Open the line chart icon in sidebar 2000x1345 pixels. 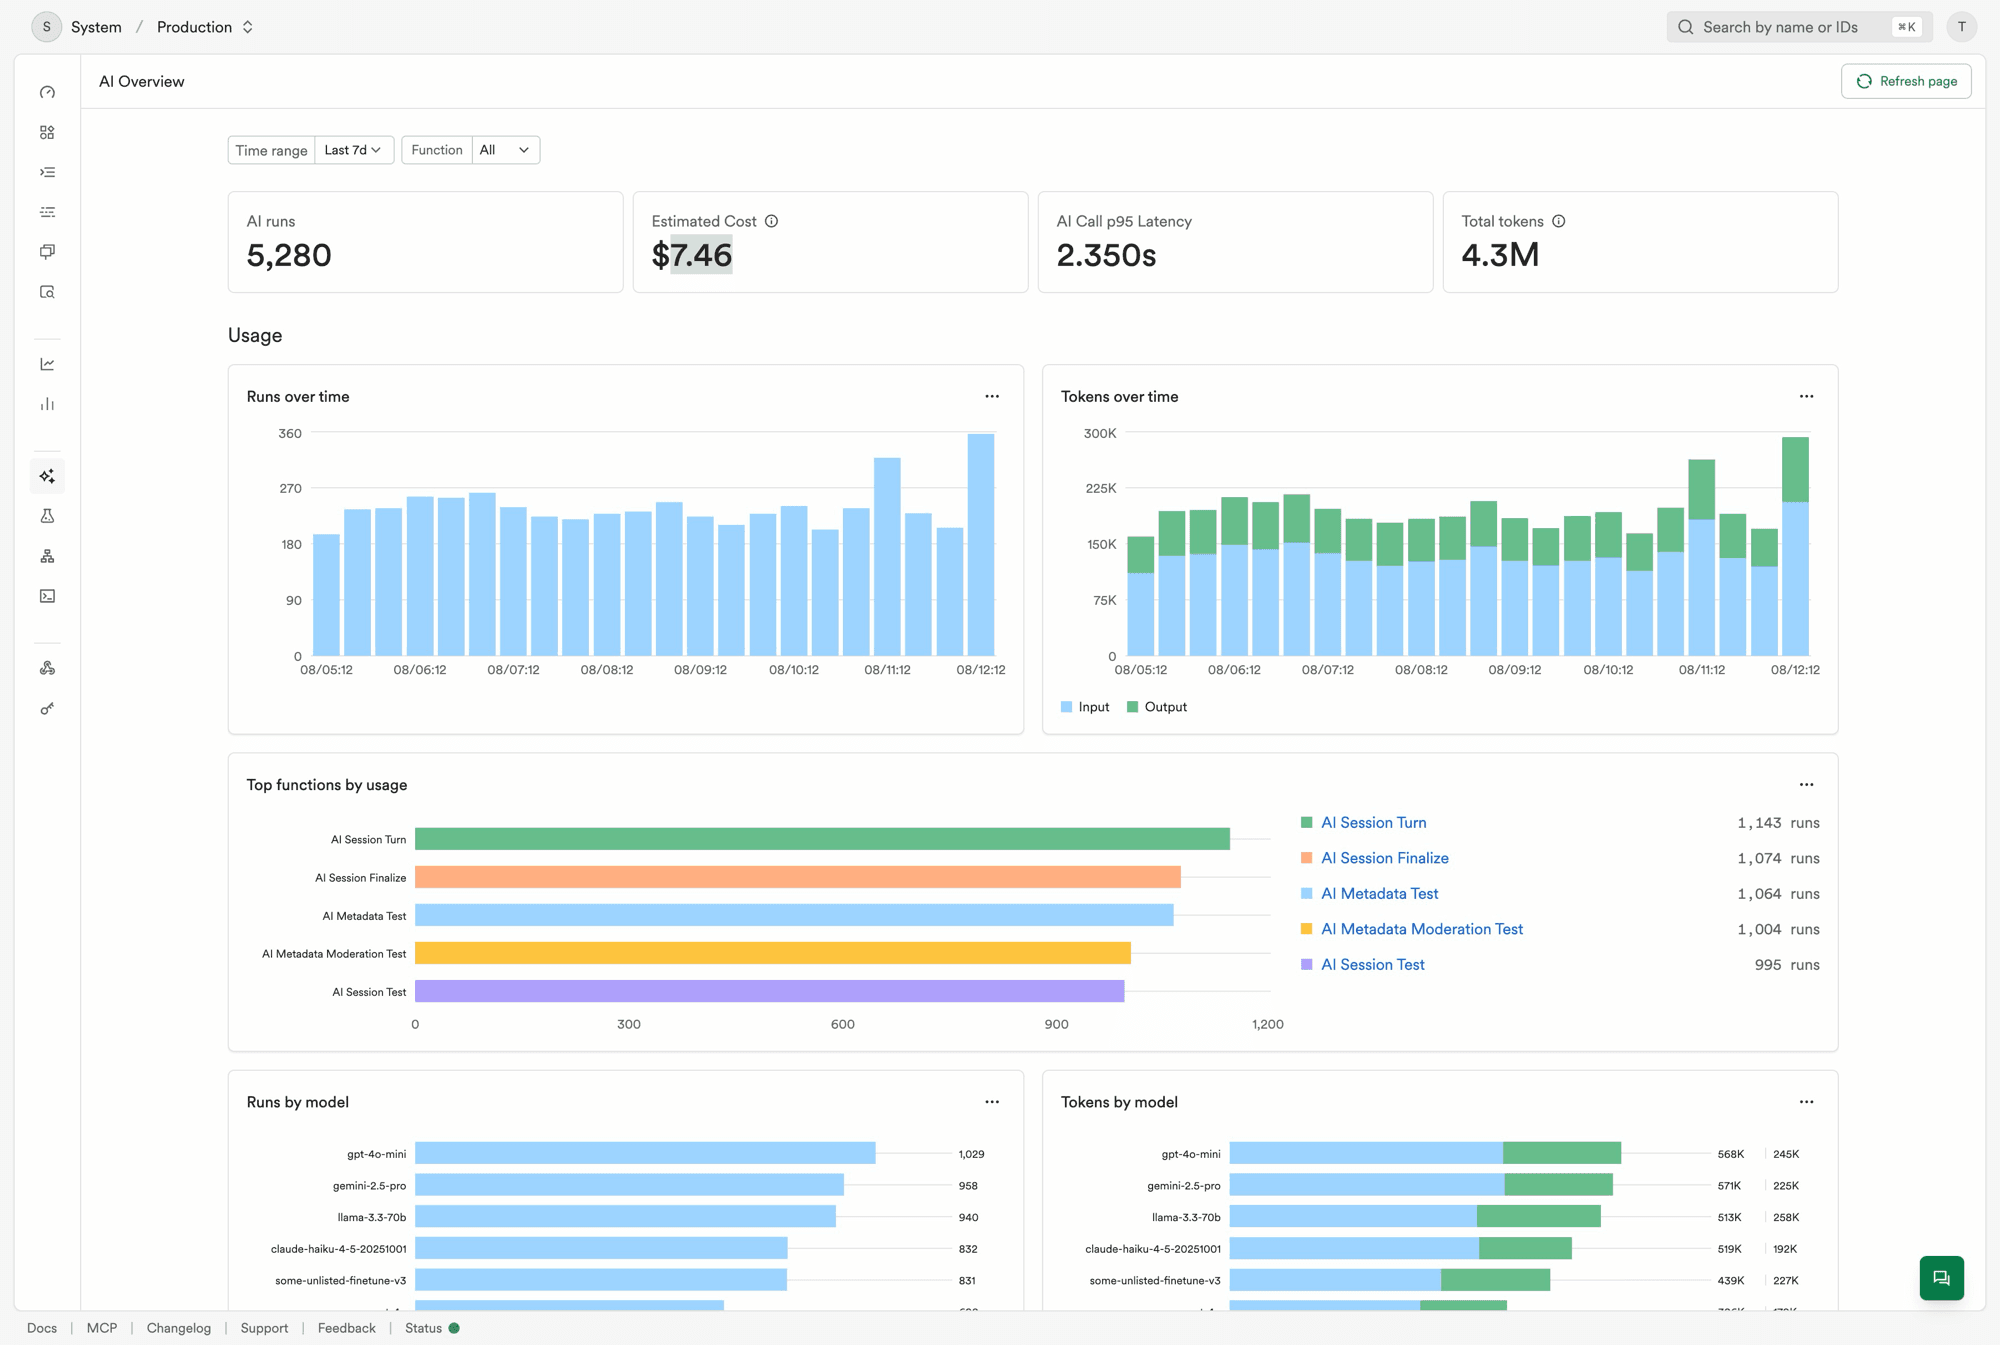[47, 364]
